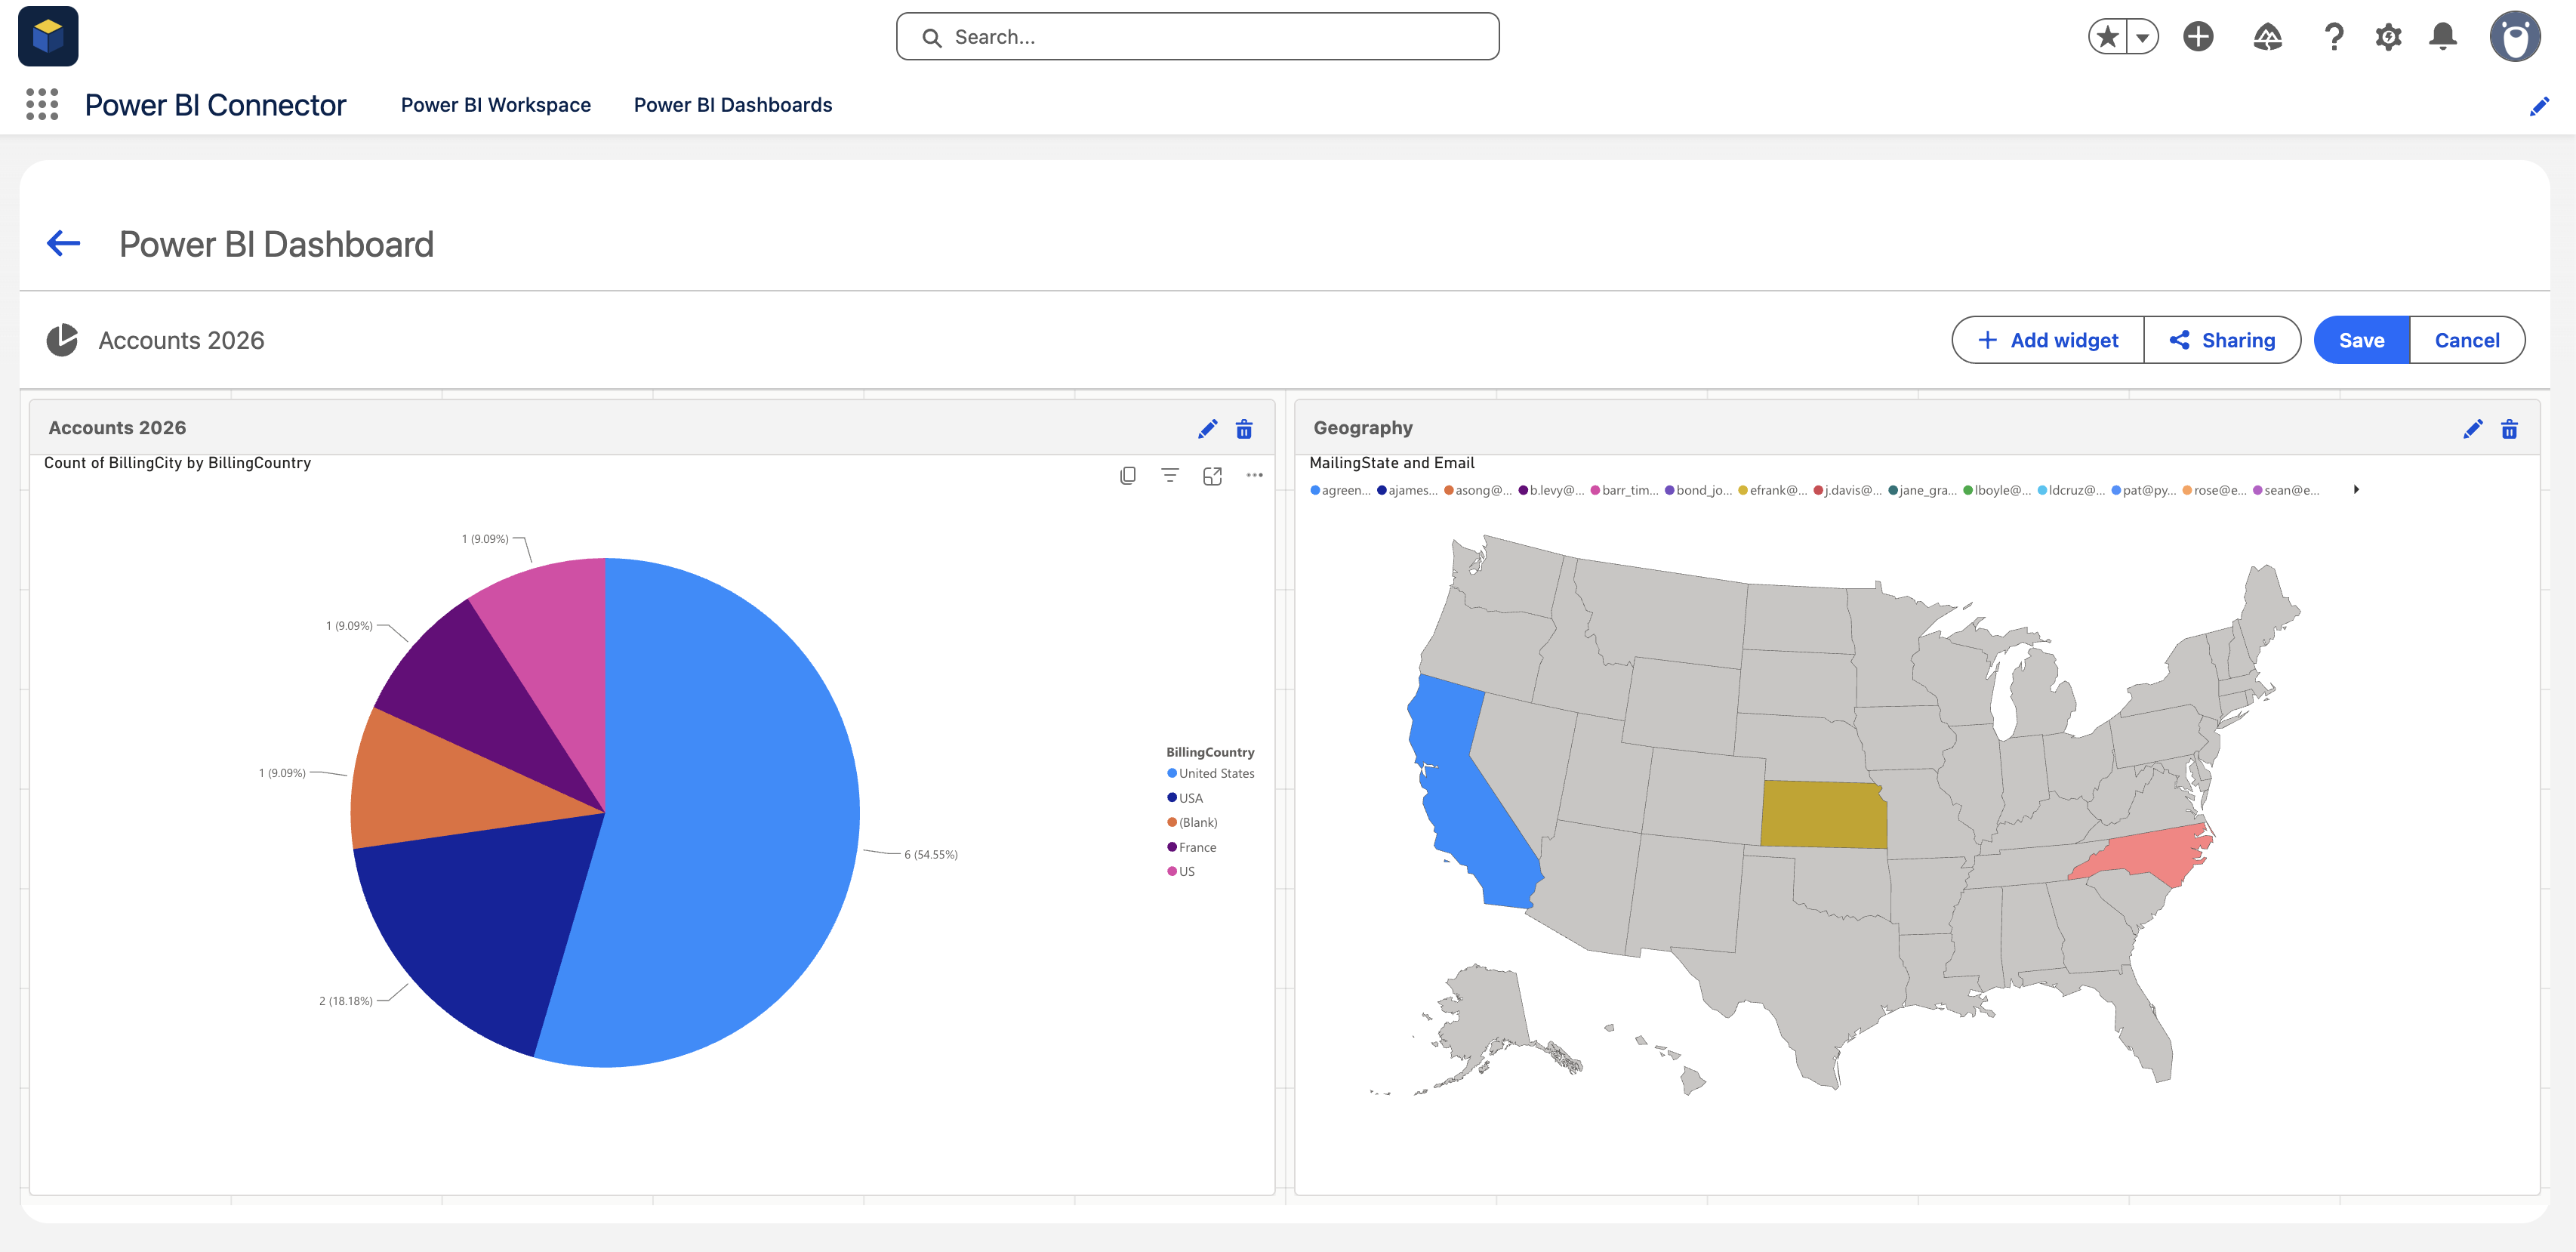Viewport: 2576px width, 1252px height.
Task: Focus the Search field
Action: tap(1197, 37)
